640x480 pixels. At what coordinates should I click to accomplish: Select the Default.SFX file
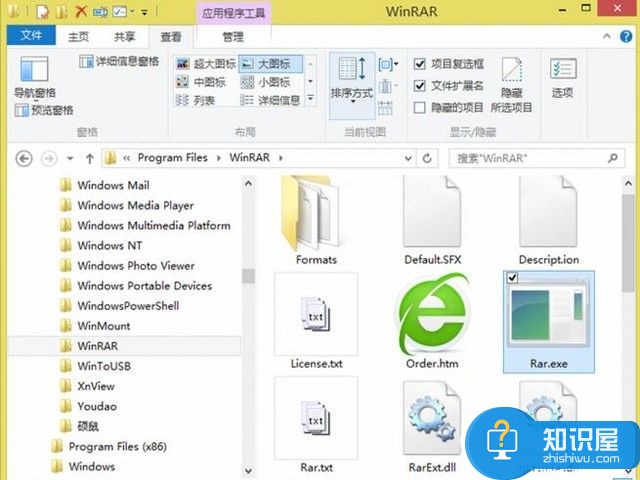click(432, 221)
